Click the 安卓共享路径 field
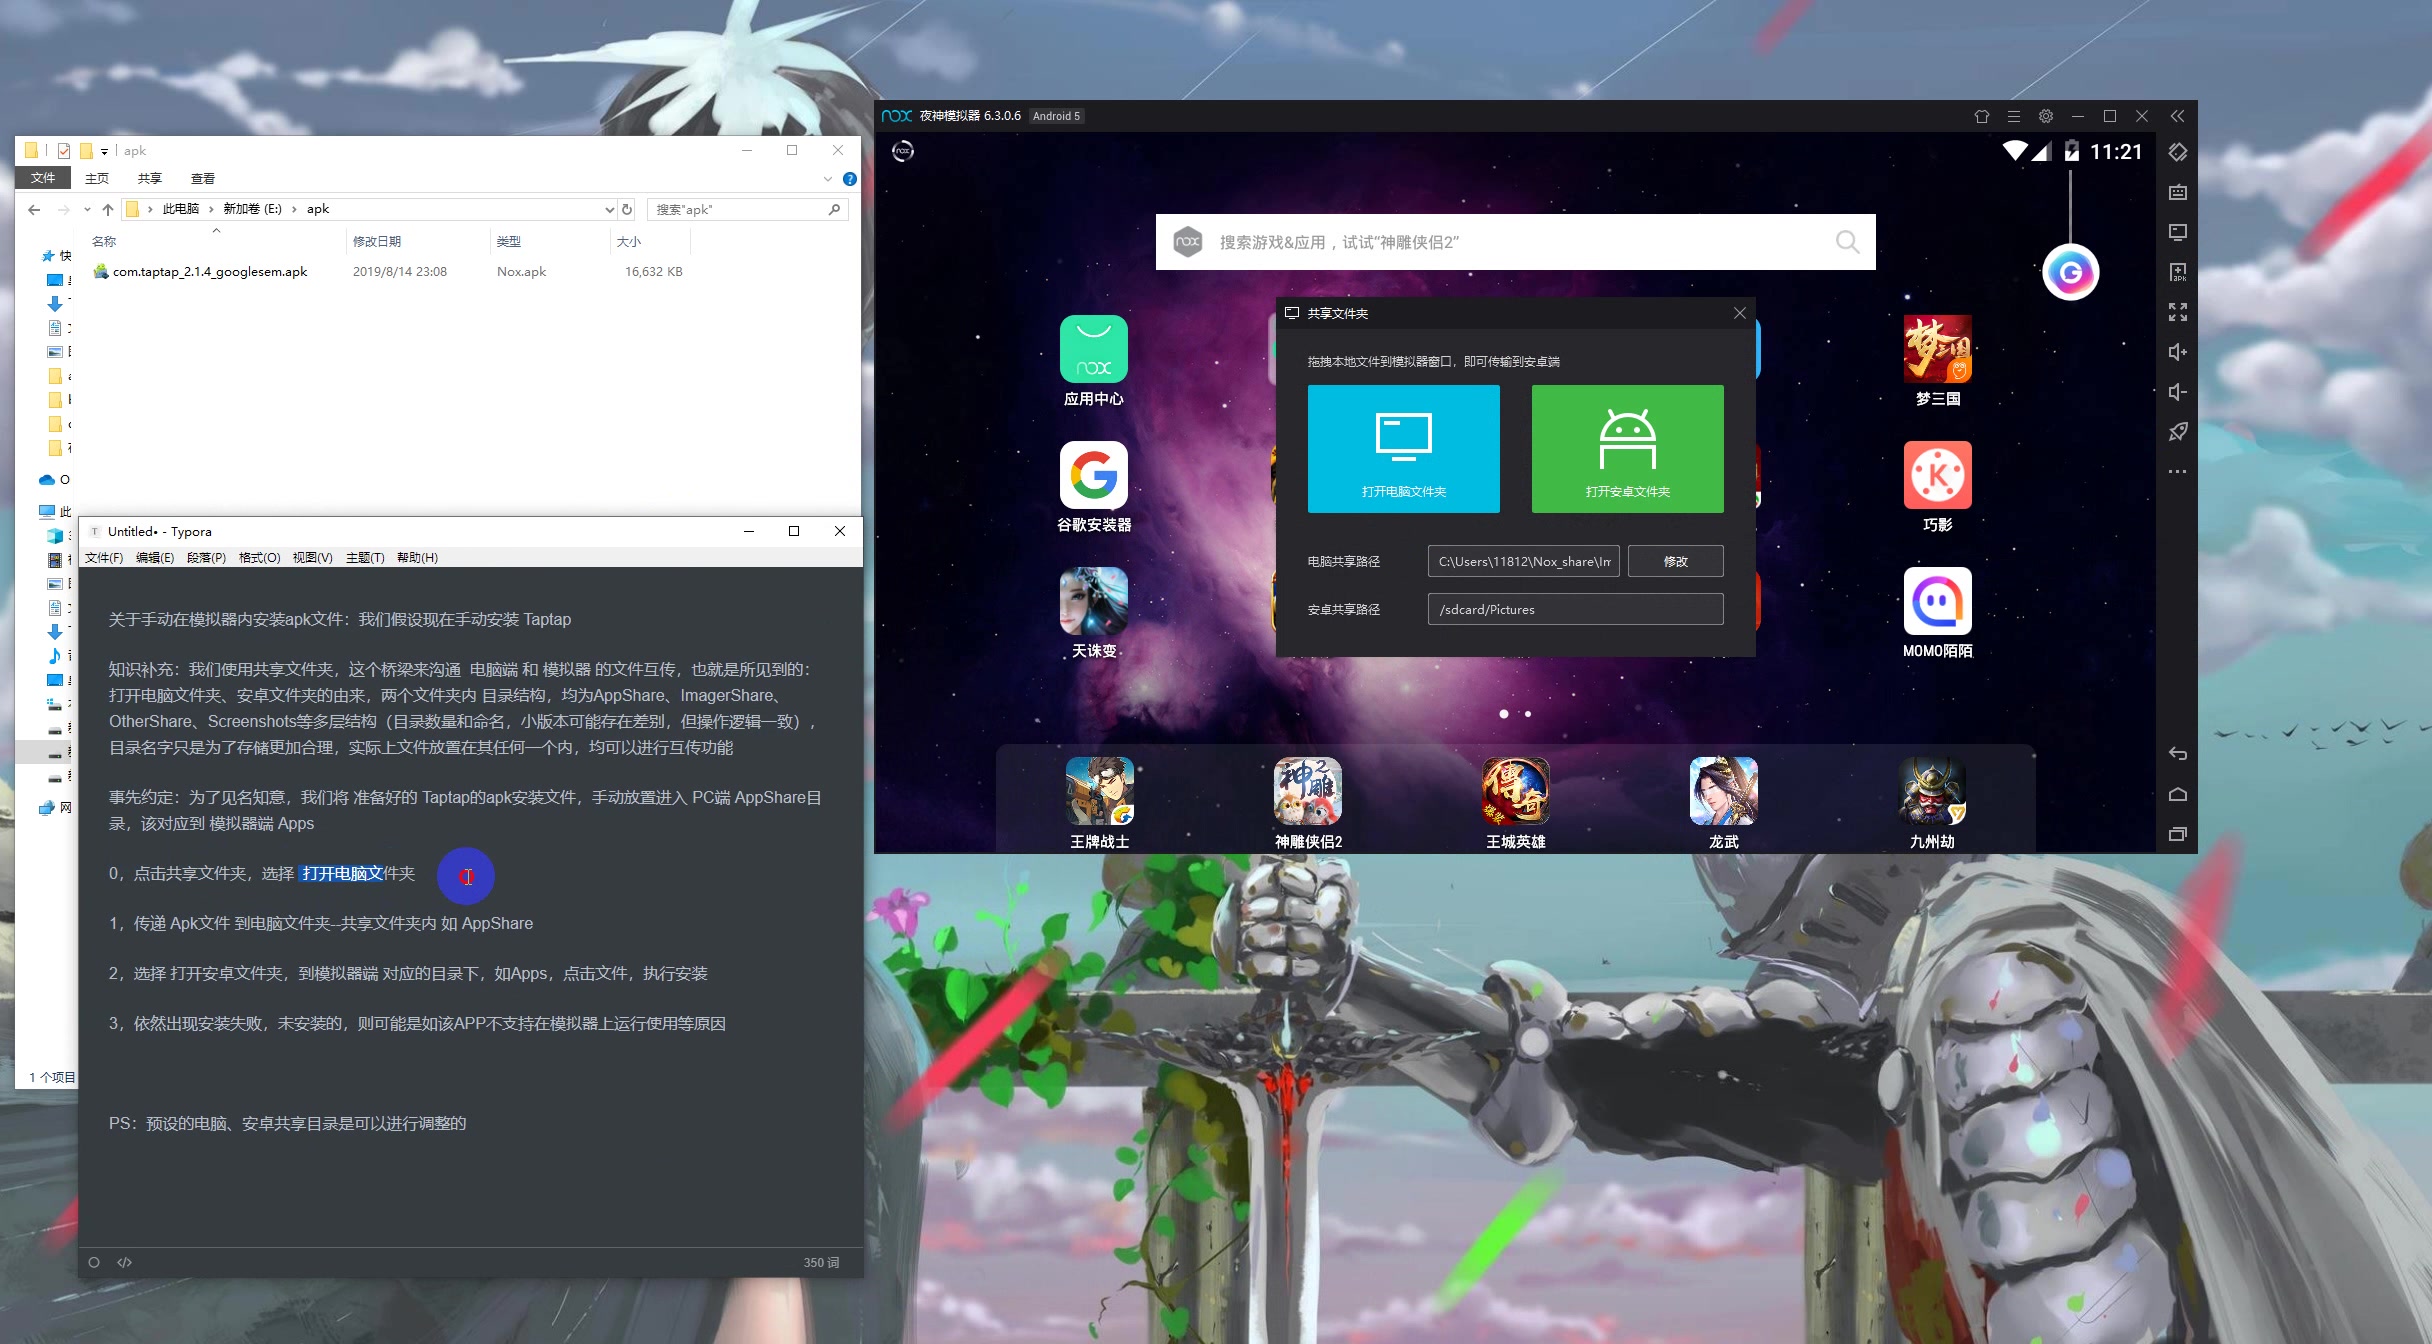Viewport: 2432px width, 1344px height. pos(1575,609)
